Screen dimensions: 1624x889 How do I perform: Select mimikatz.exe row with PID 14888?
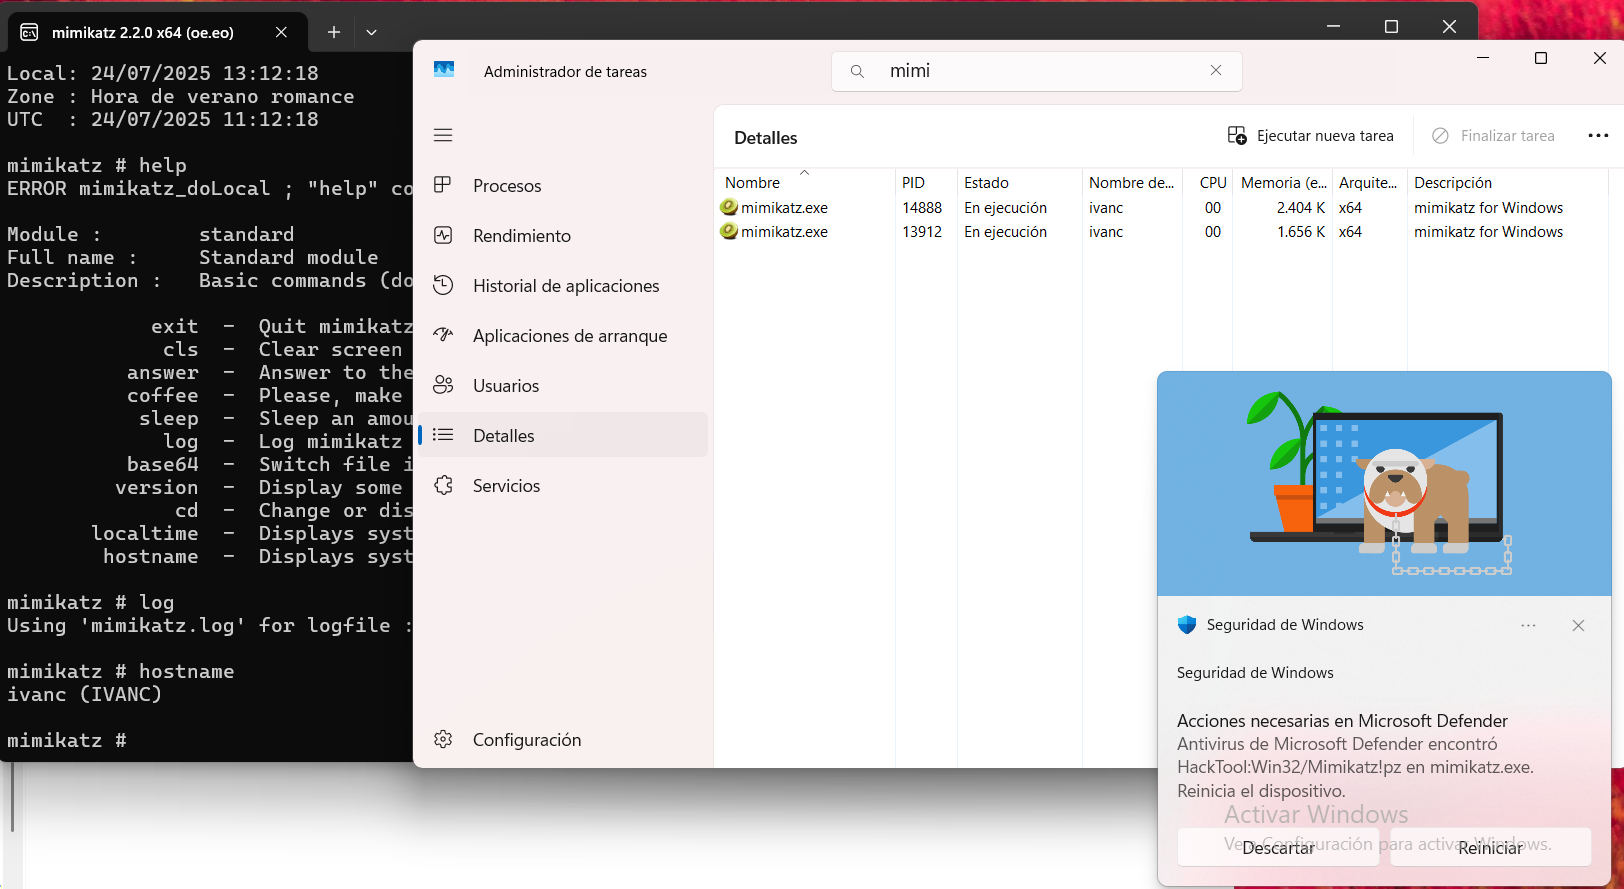tap(1162, 208)
